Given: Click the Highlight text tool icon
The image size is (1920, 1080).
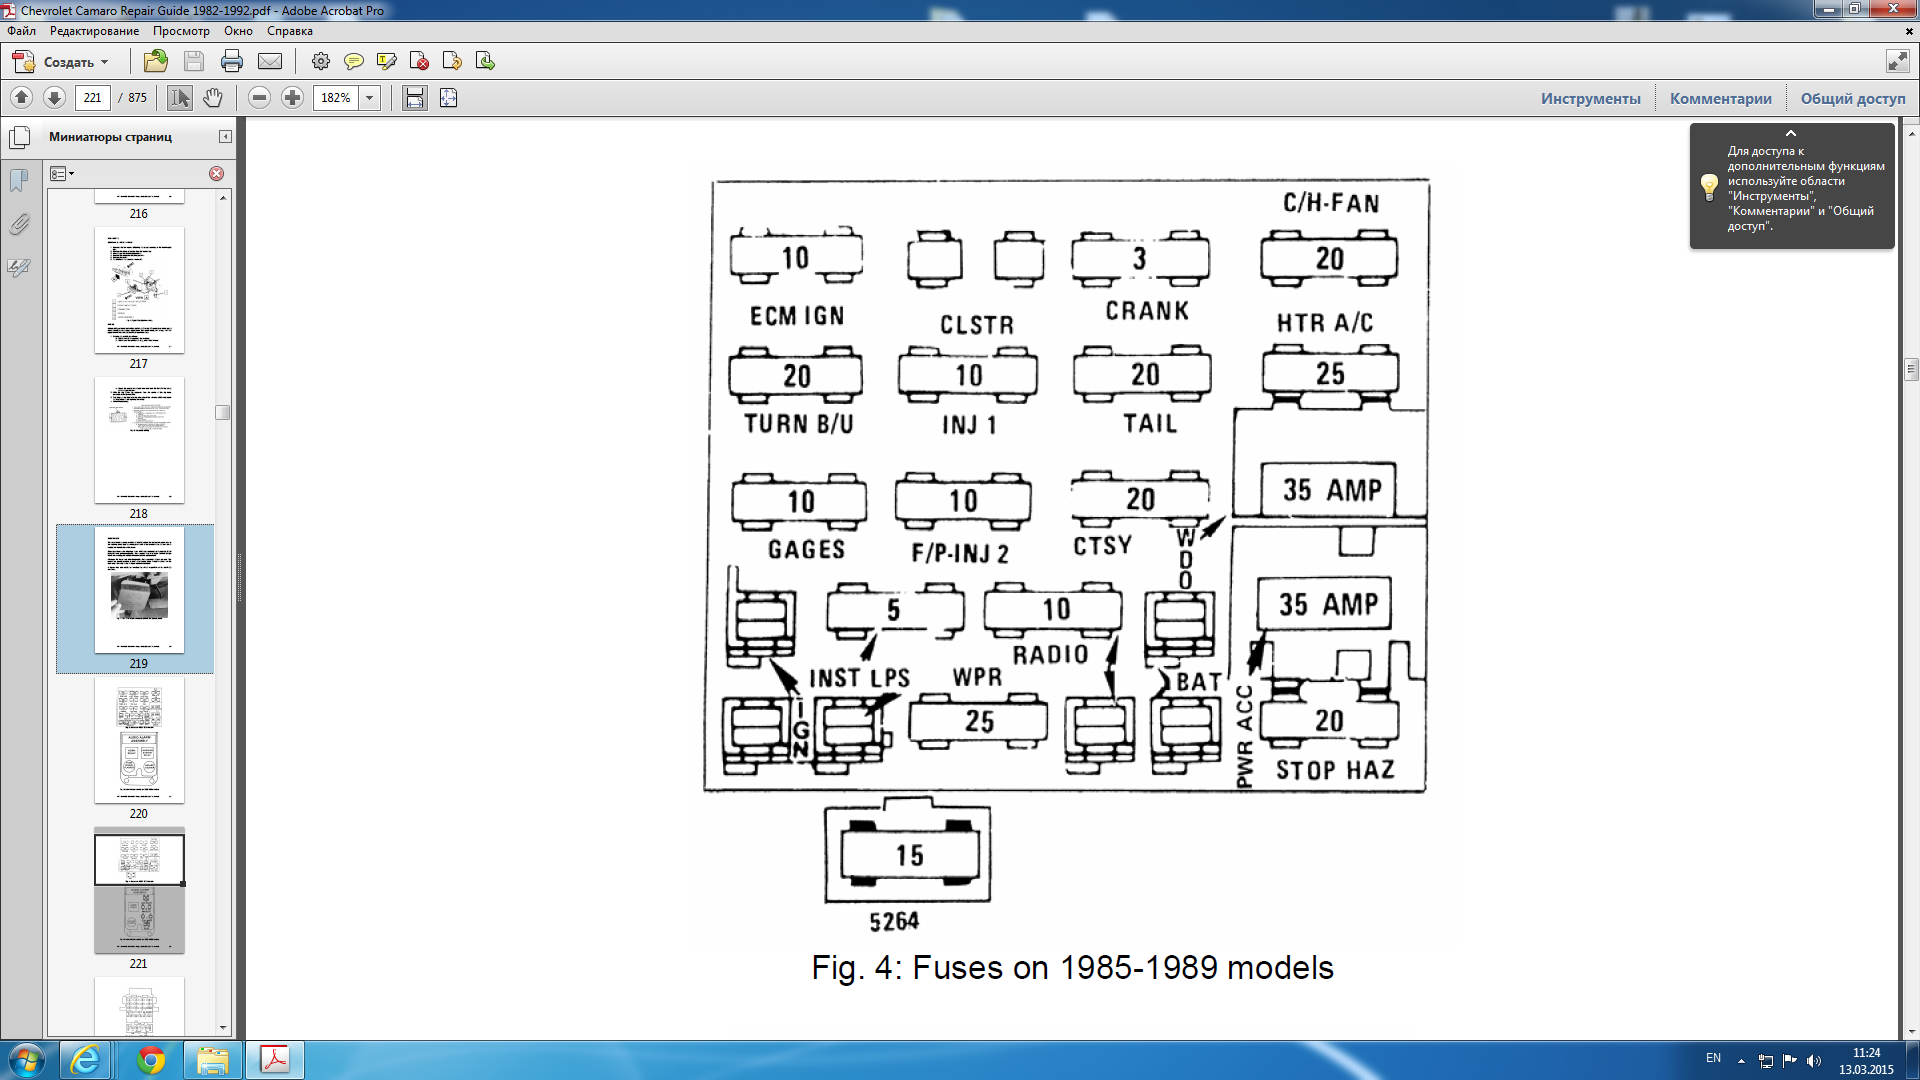Looking at the screenshot, I should [386, 62].
